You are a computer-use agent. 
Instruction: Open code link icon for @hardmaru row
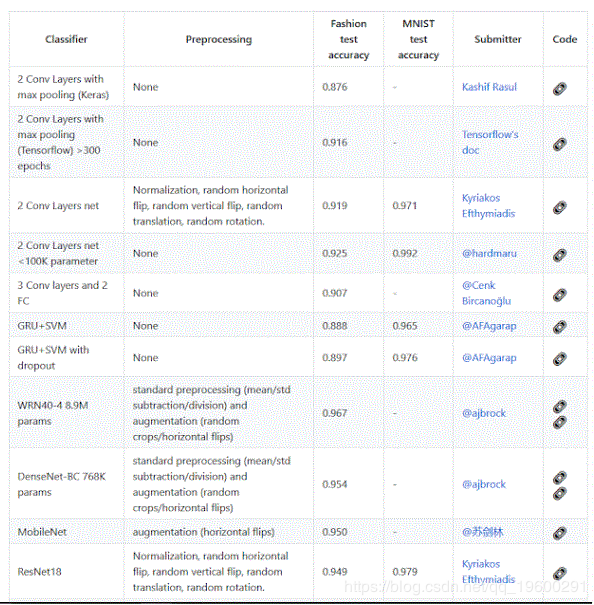click(560, 255)
